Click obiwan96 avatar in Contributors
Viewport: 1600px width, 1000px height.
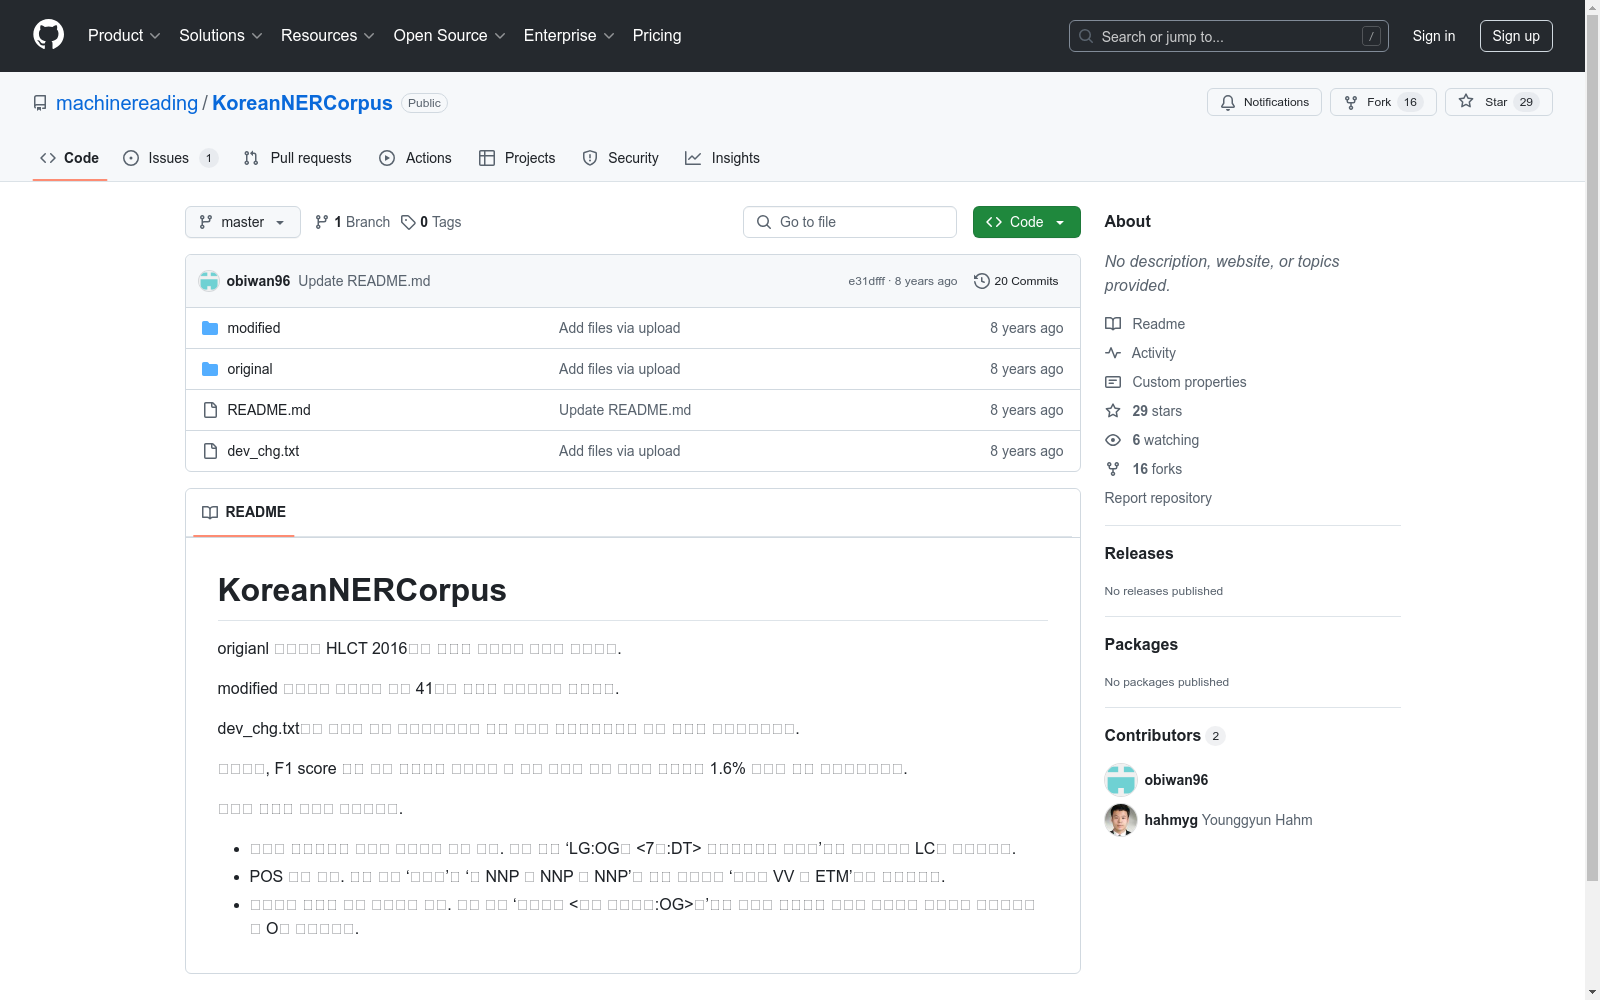click(x=1121, y=780)
